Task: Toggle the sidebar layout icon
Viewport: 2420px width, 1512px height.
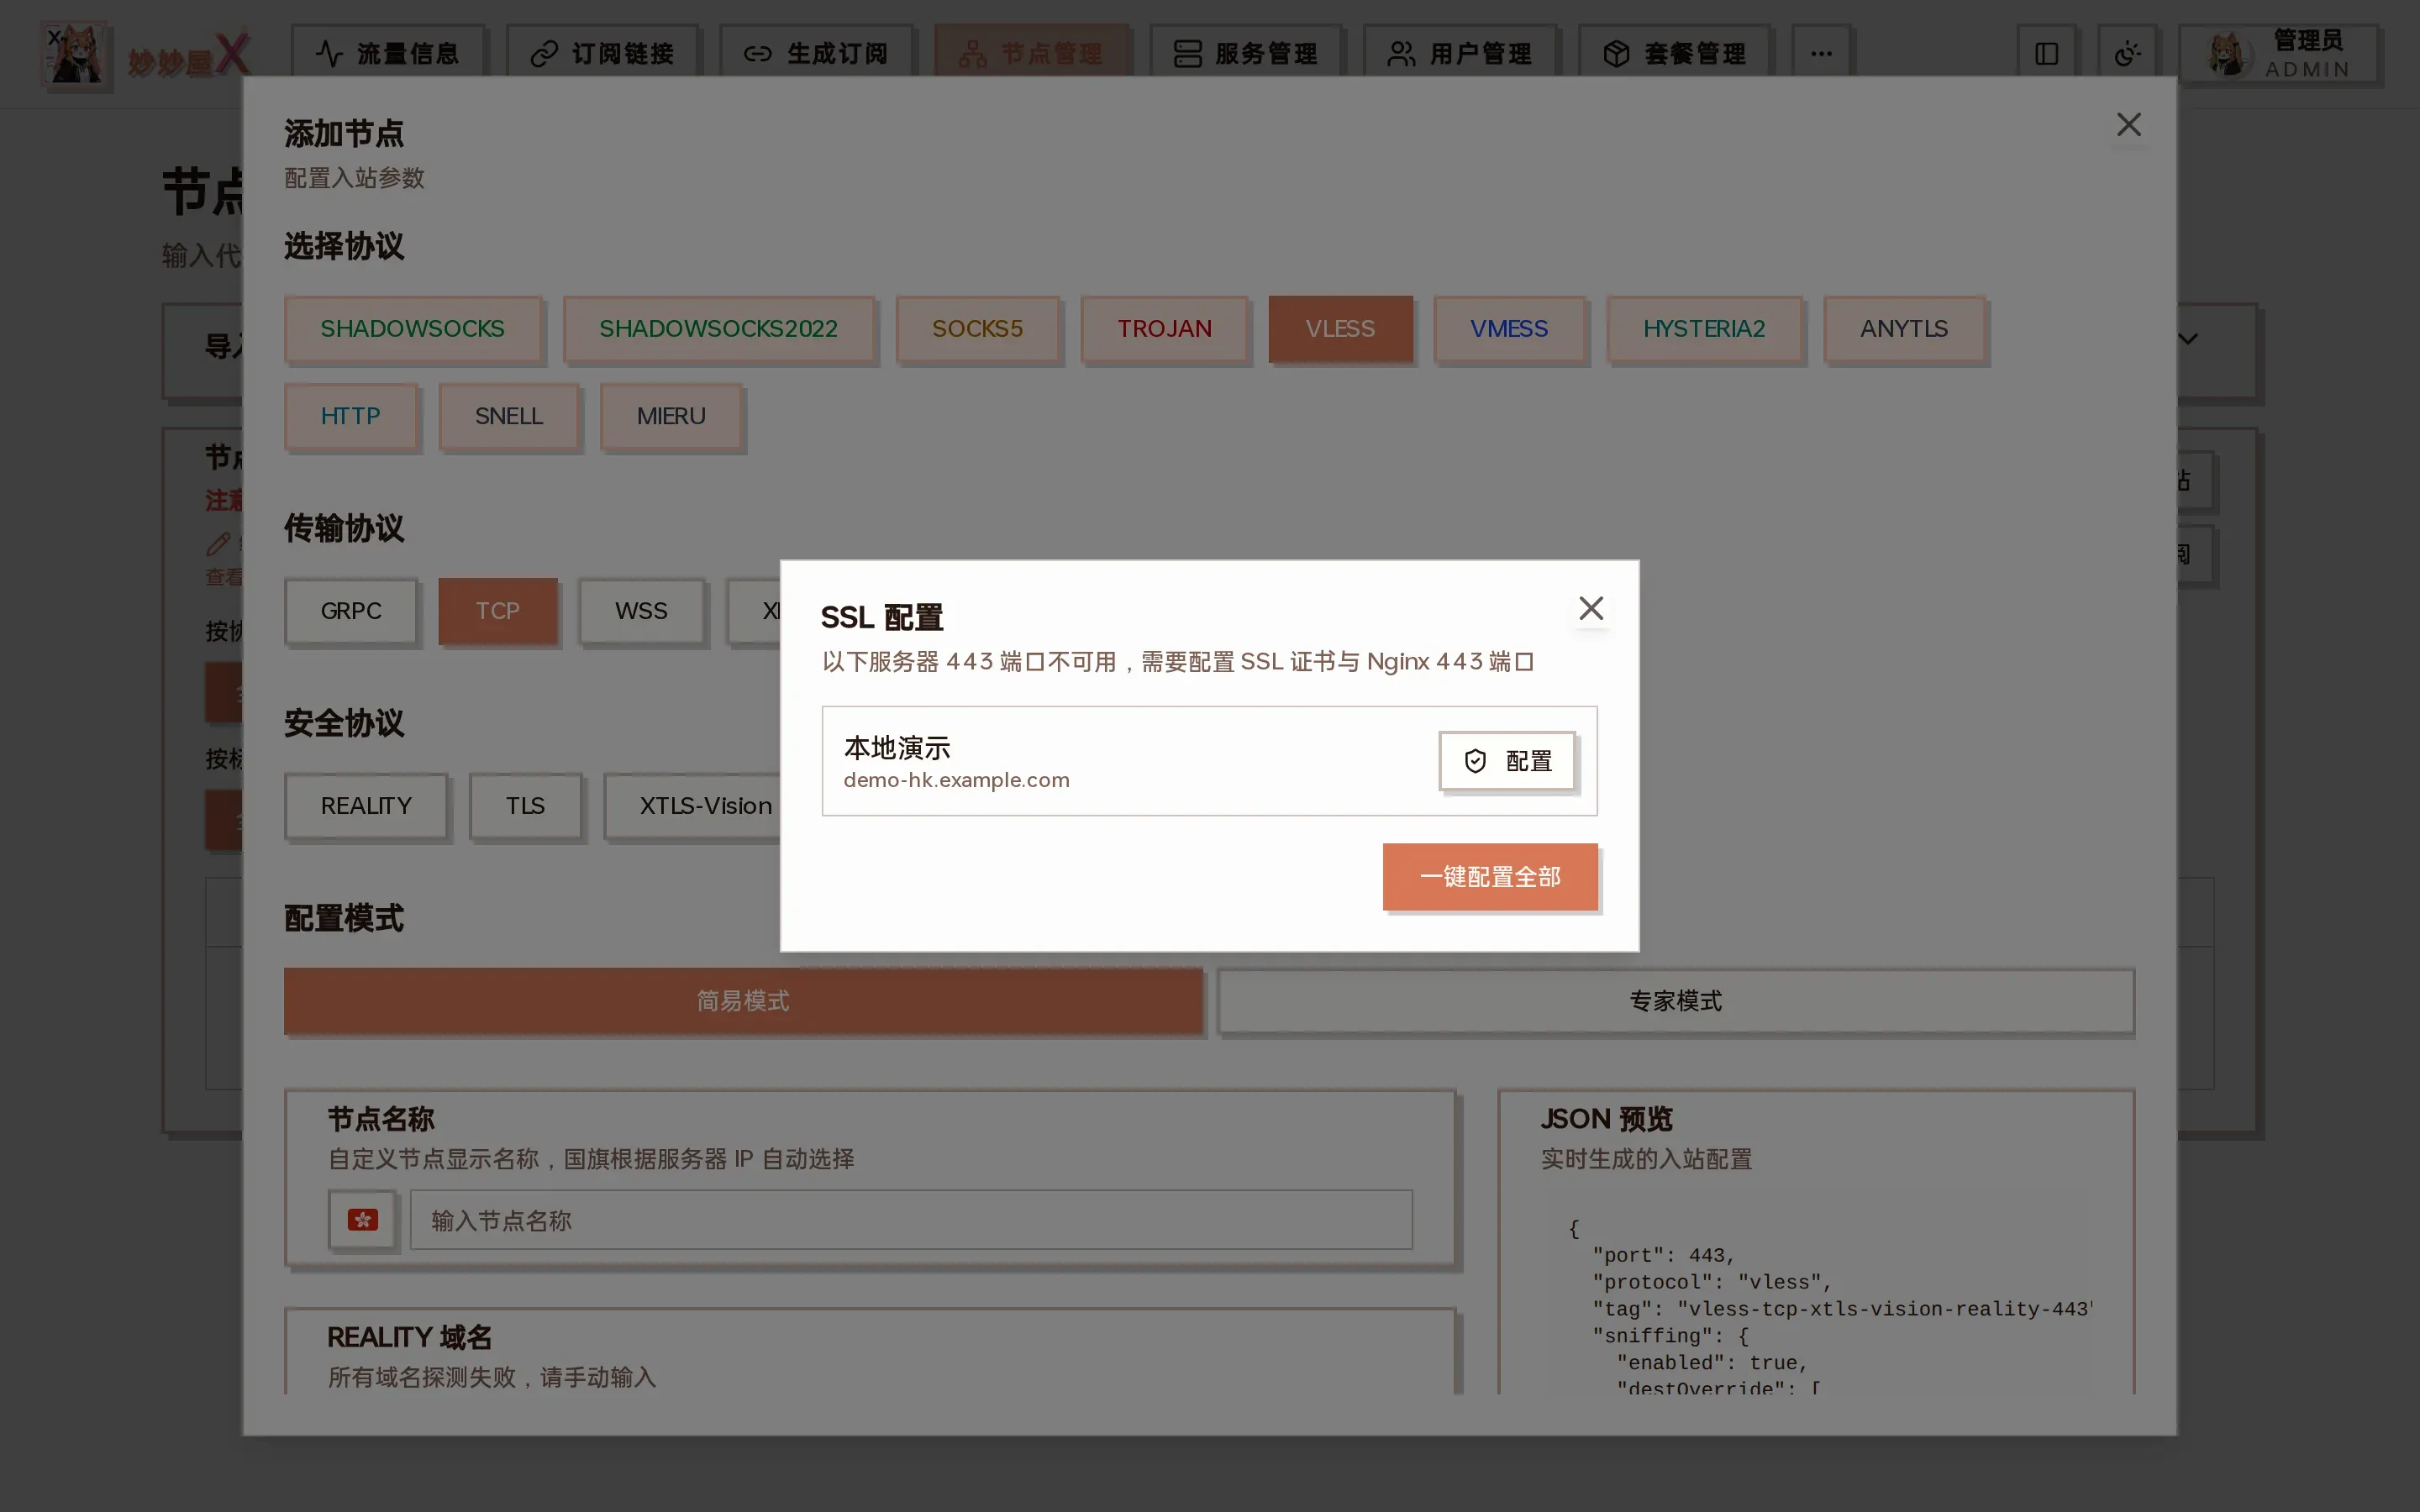Action: tap(2046, 53)
